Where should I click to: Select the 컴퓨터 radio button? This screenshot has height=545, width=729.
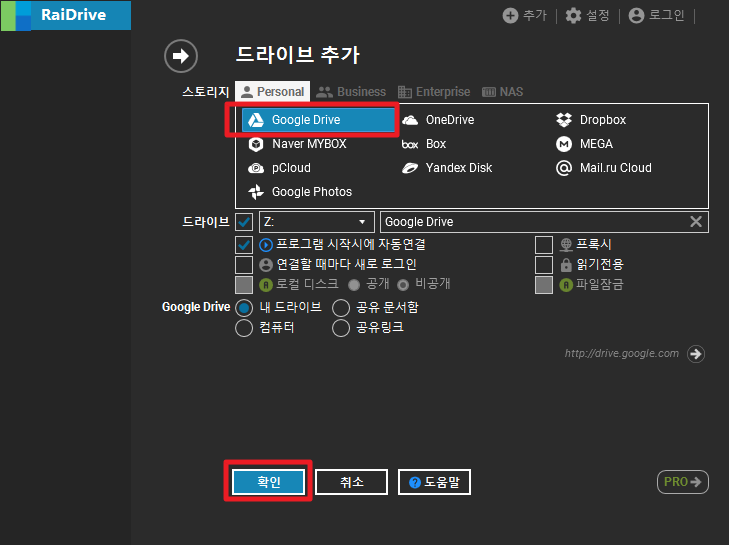244,328
